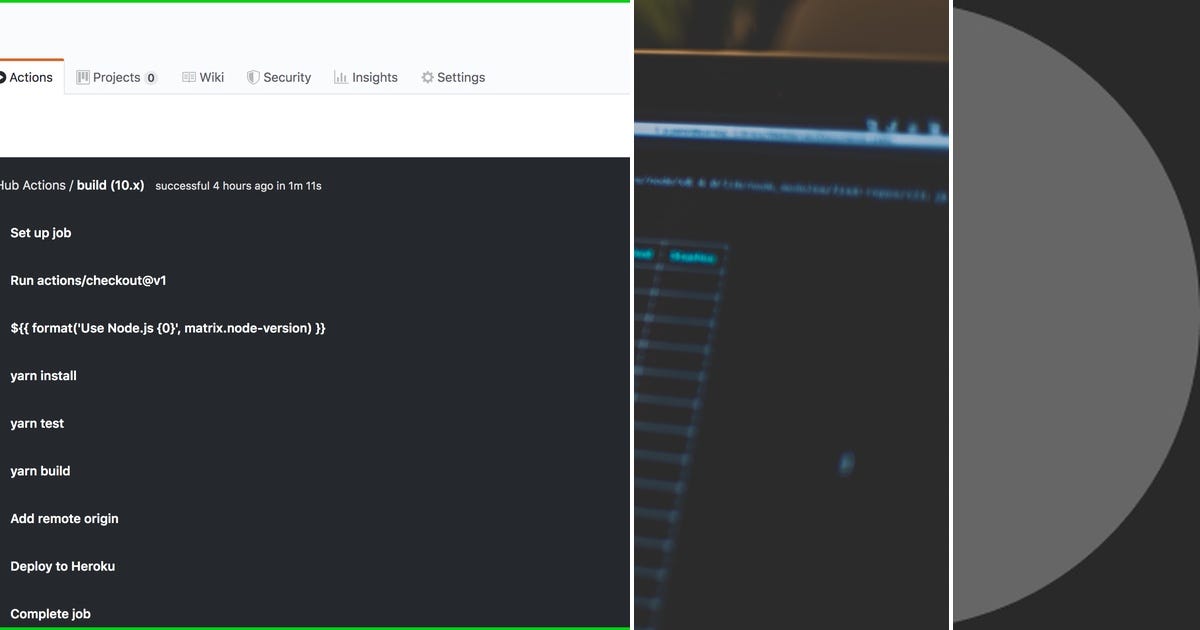Screen dimensions: 1200x630
Task: Click the Projects board icon
Action: 85,77
